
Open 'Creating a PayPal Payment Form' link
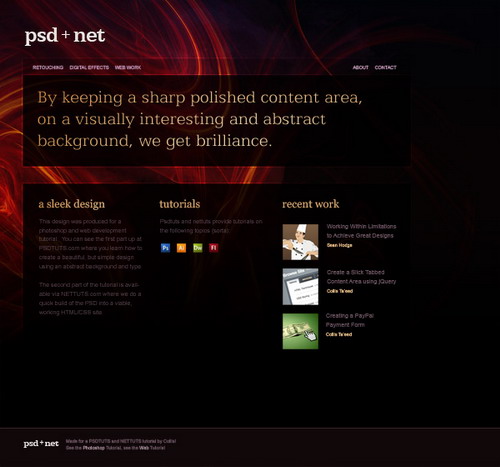point(350,320)
